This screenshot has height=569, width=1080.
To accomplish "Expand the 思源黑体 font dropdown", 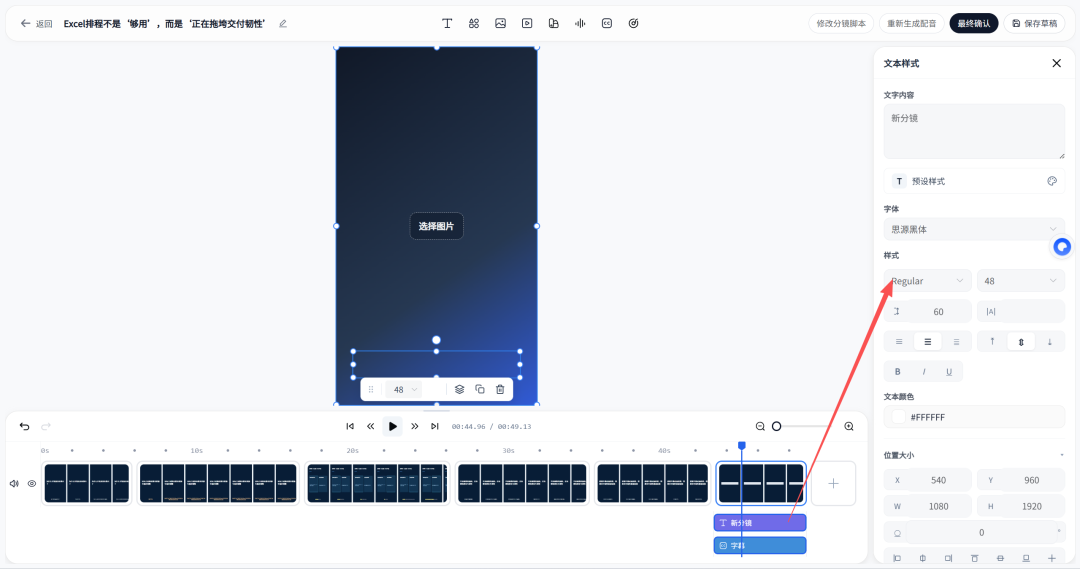I will click(974, 229).
